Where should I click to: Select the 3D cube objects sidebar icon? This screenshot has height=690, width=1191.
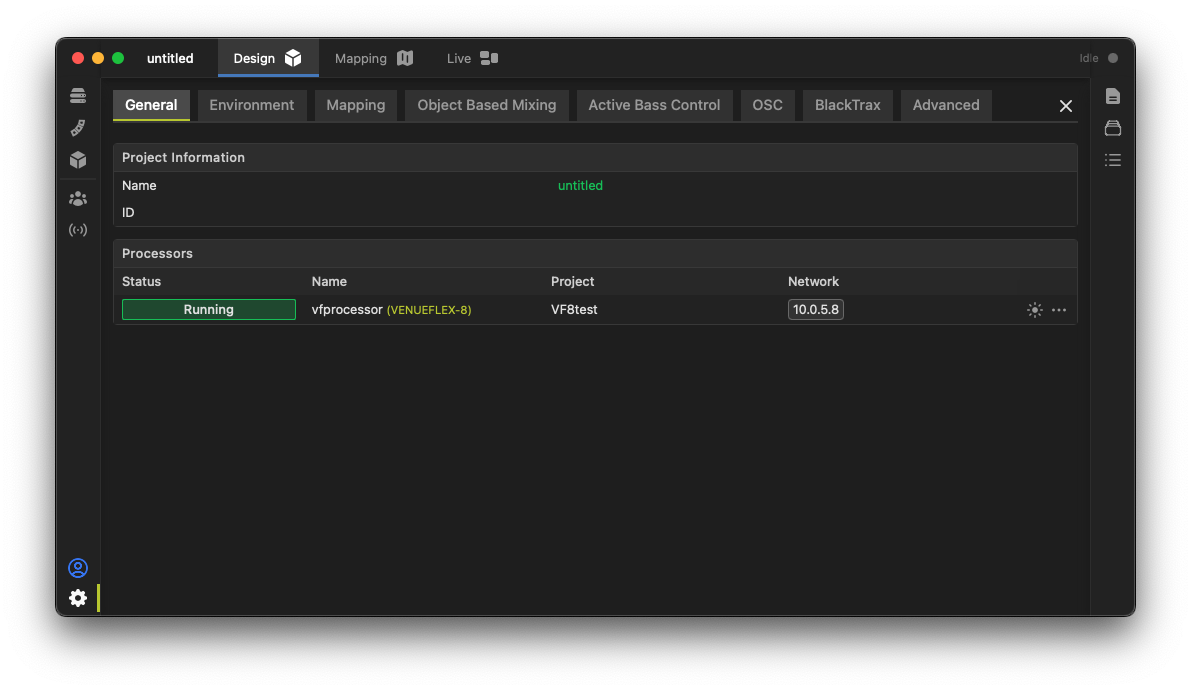point(78,160)
